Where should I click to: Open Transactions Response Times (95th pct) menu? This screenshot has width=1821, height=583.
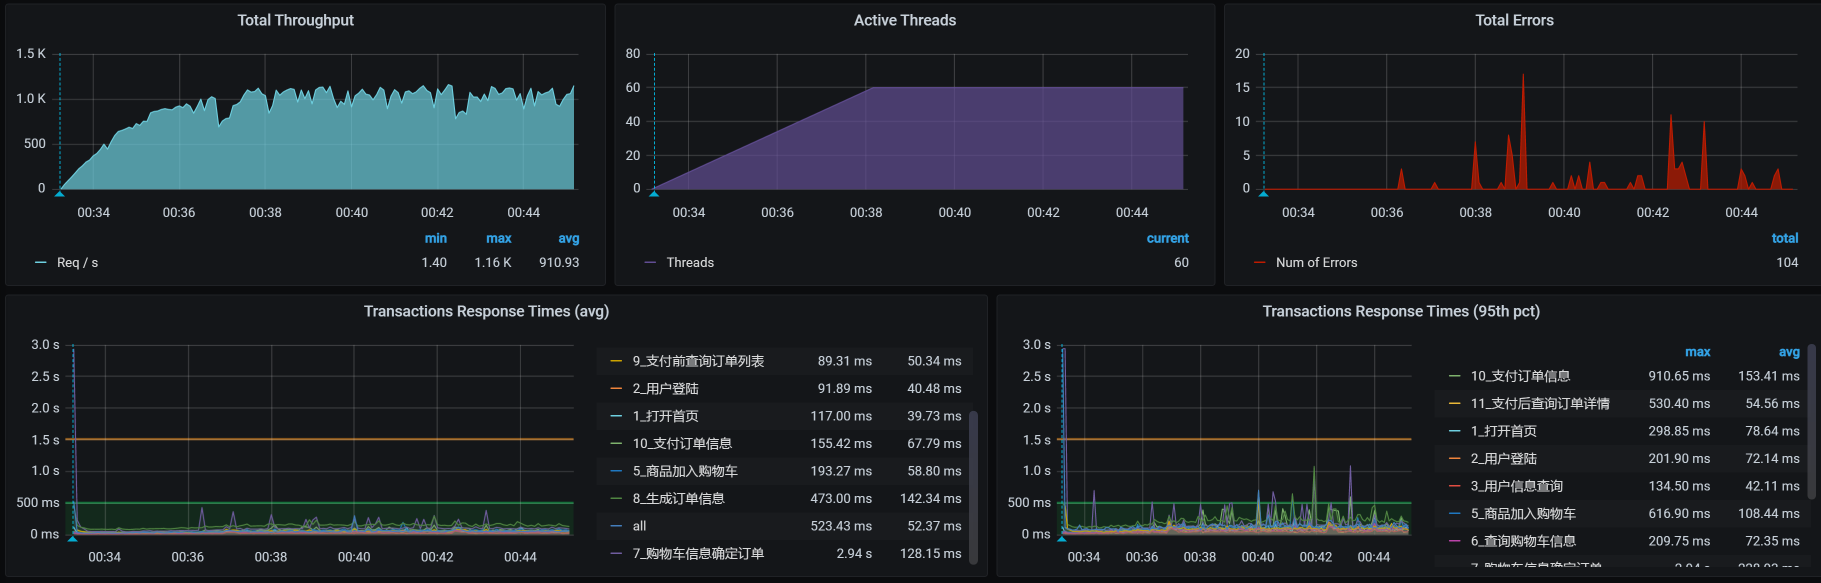coord(1400,311)
